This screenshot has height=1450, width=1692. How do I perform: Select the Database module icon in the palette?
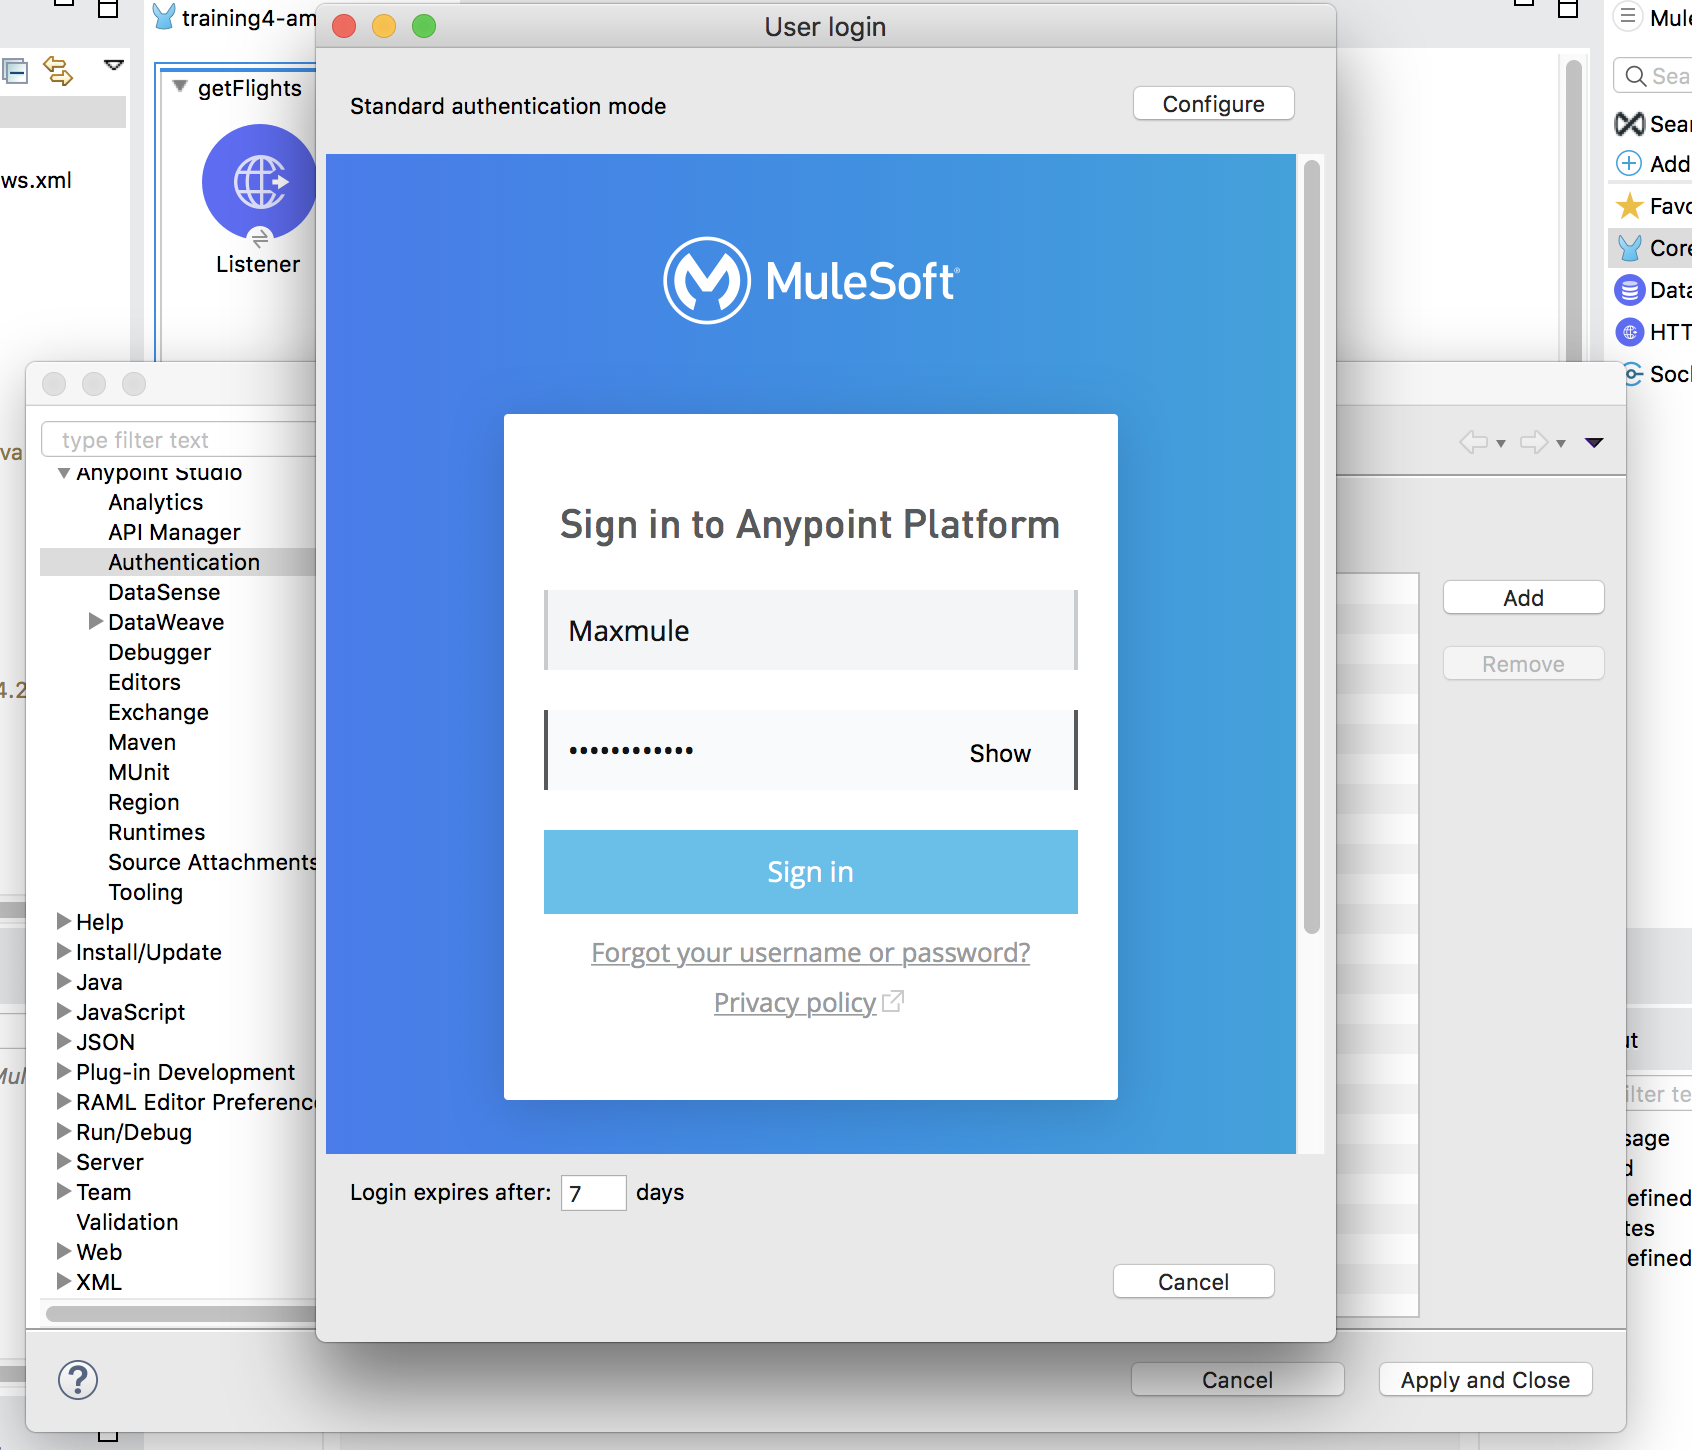[x=1630, y=290]
